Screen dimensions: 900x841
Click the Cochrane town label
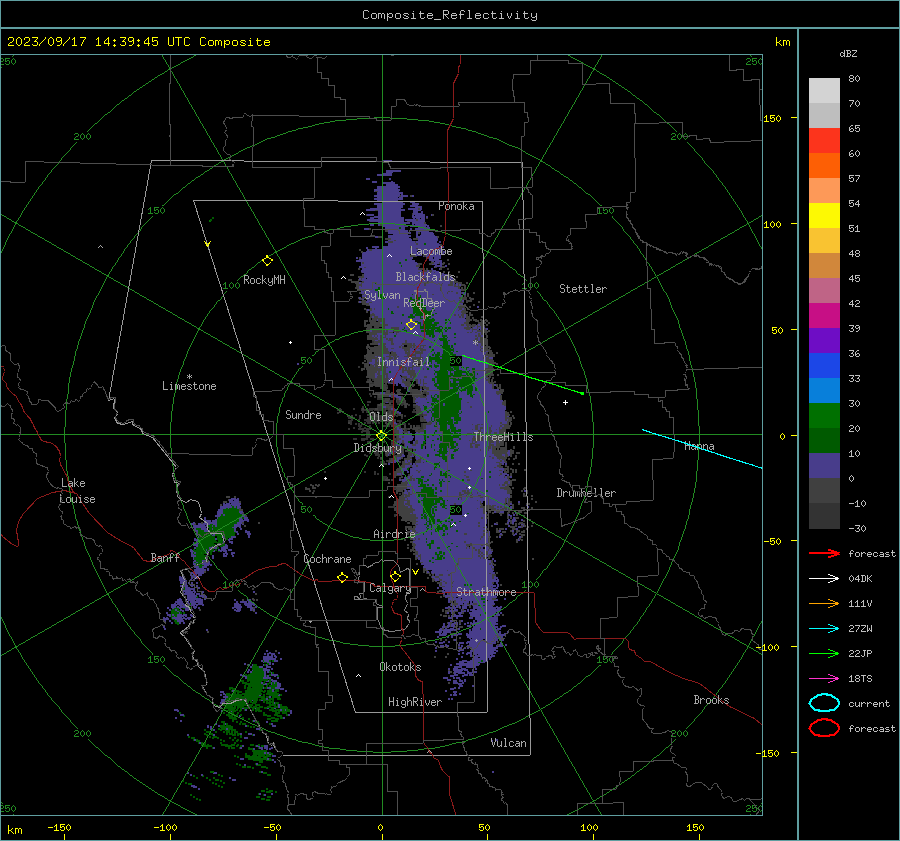click(x=327, y=559)
